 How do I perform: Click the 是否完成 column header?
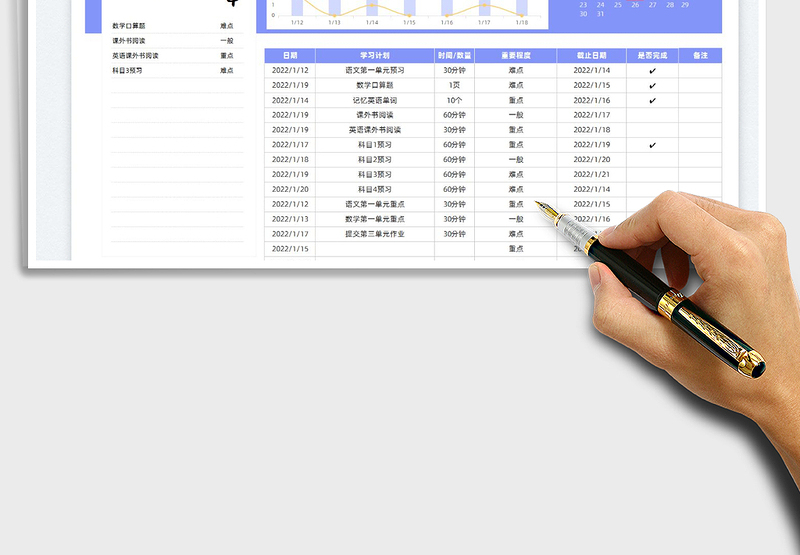click(652, 55)
